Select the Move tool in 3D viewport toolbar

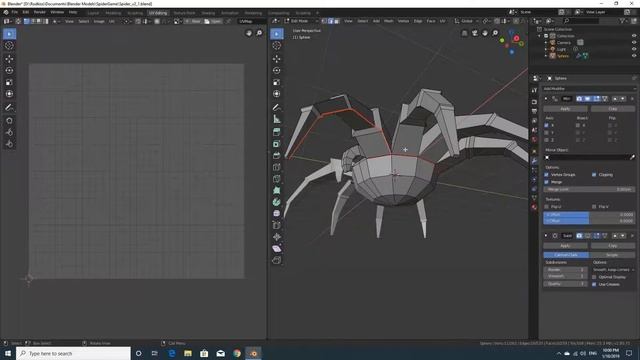tap(277, 59)
